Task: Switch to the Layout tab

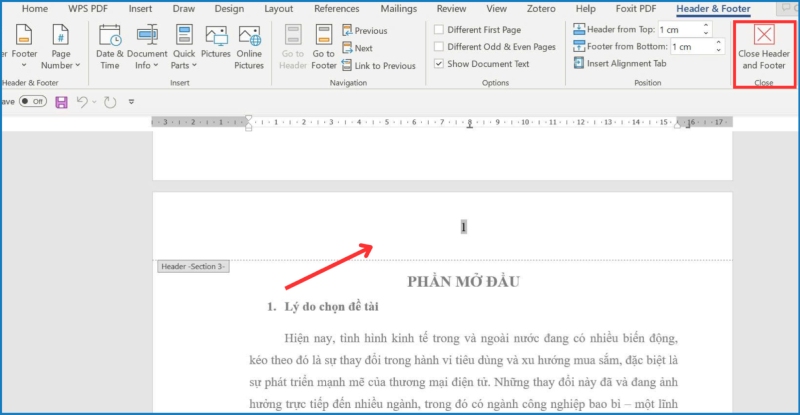Action: (279, 9)
